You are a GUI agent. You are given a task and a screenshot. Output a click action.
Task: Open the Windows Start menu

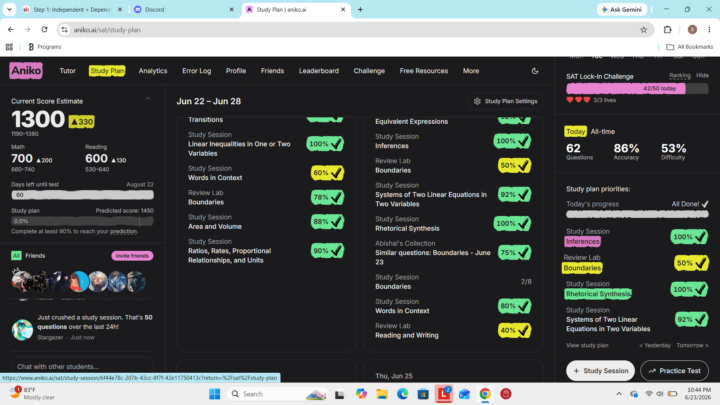[x=214, y=394]
